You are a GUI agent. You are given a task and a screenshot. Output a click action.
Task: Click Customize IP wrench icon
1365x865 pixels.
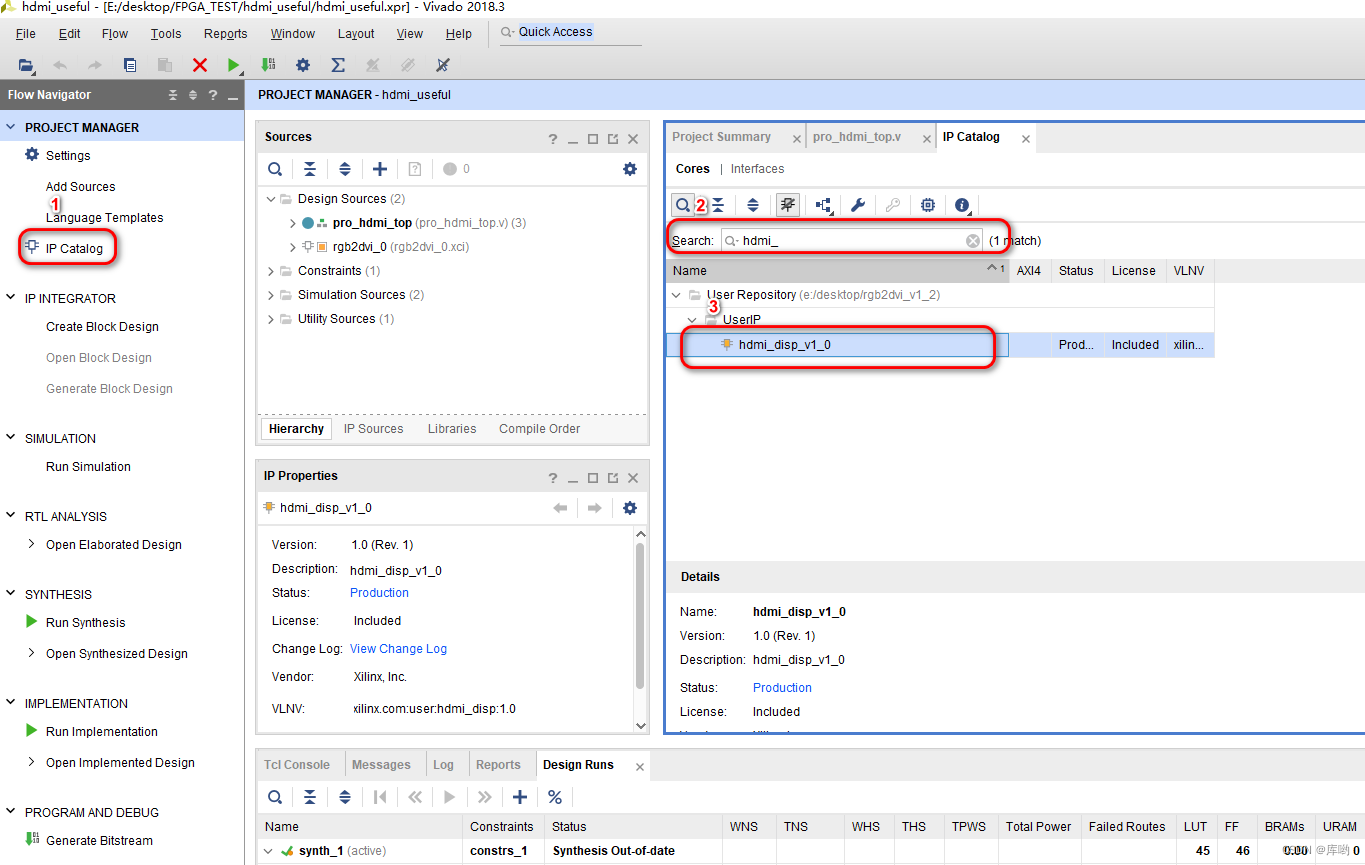[858, 205]
